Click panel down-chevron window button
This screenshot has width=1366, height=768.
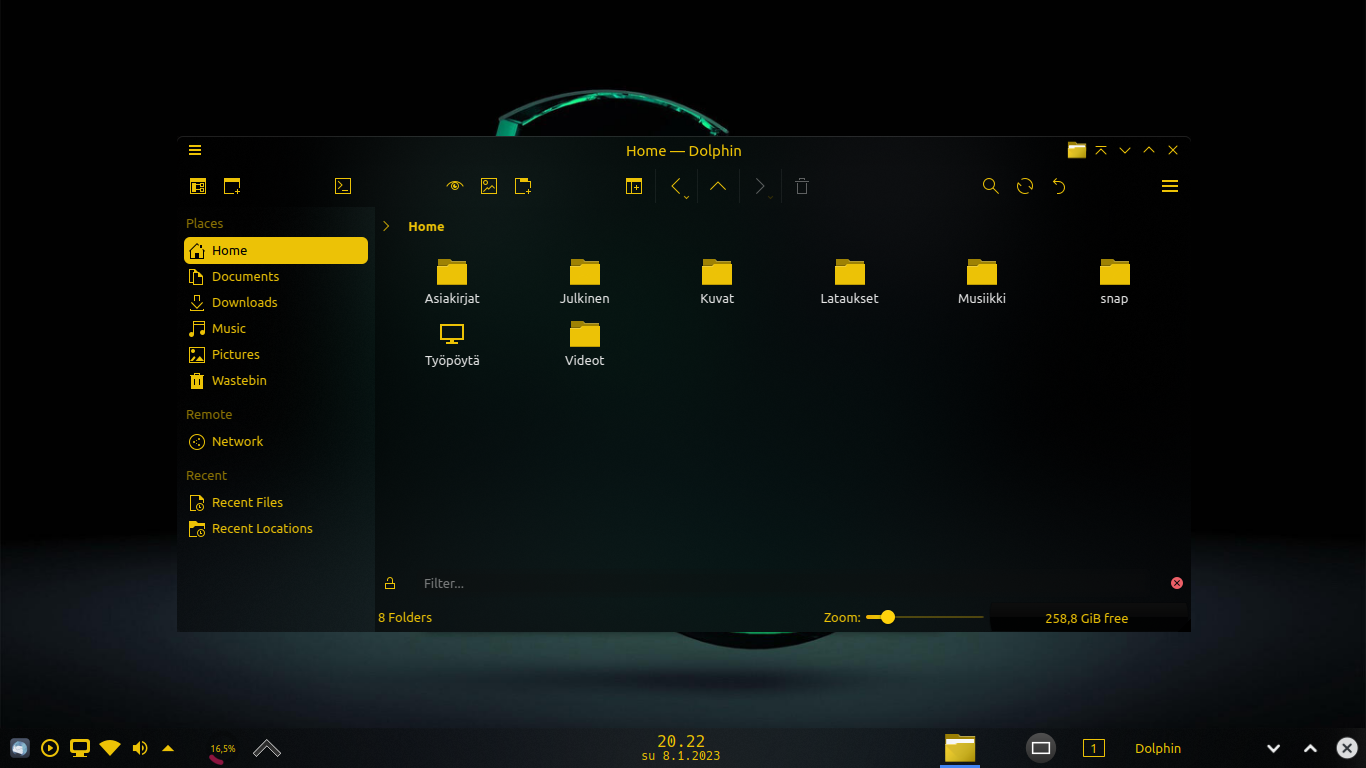pyautogui.click(x=1274, y=748)
